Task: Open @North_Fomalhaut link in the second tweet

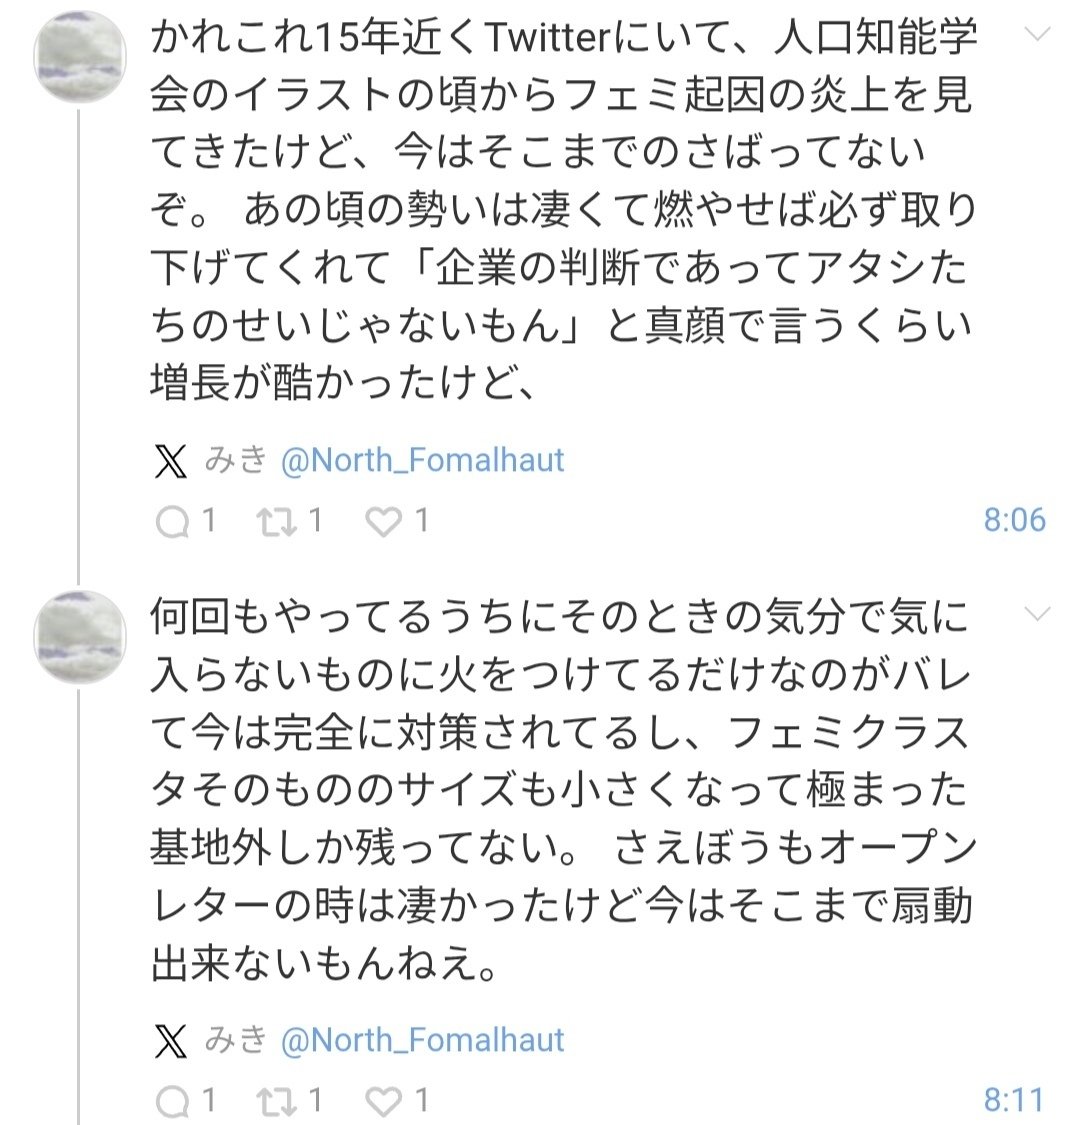Action: [x=423, y=1041]
